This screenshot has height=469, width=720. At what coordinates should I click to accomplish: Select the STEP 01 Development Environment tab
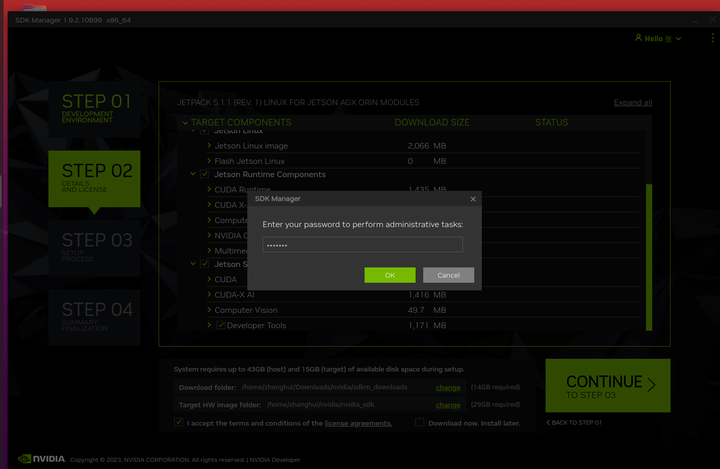click(x=94, y=109)
